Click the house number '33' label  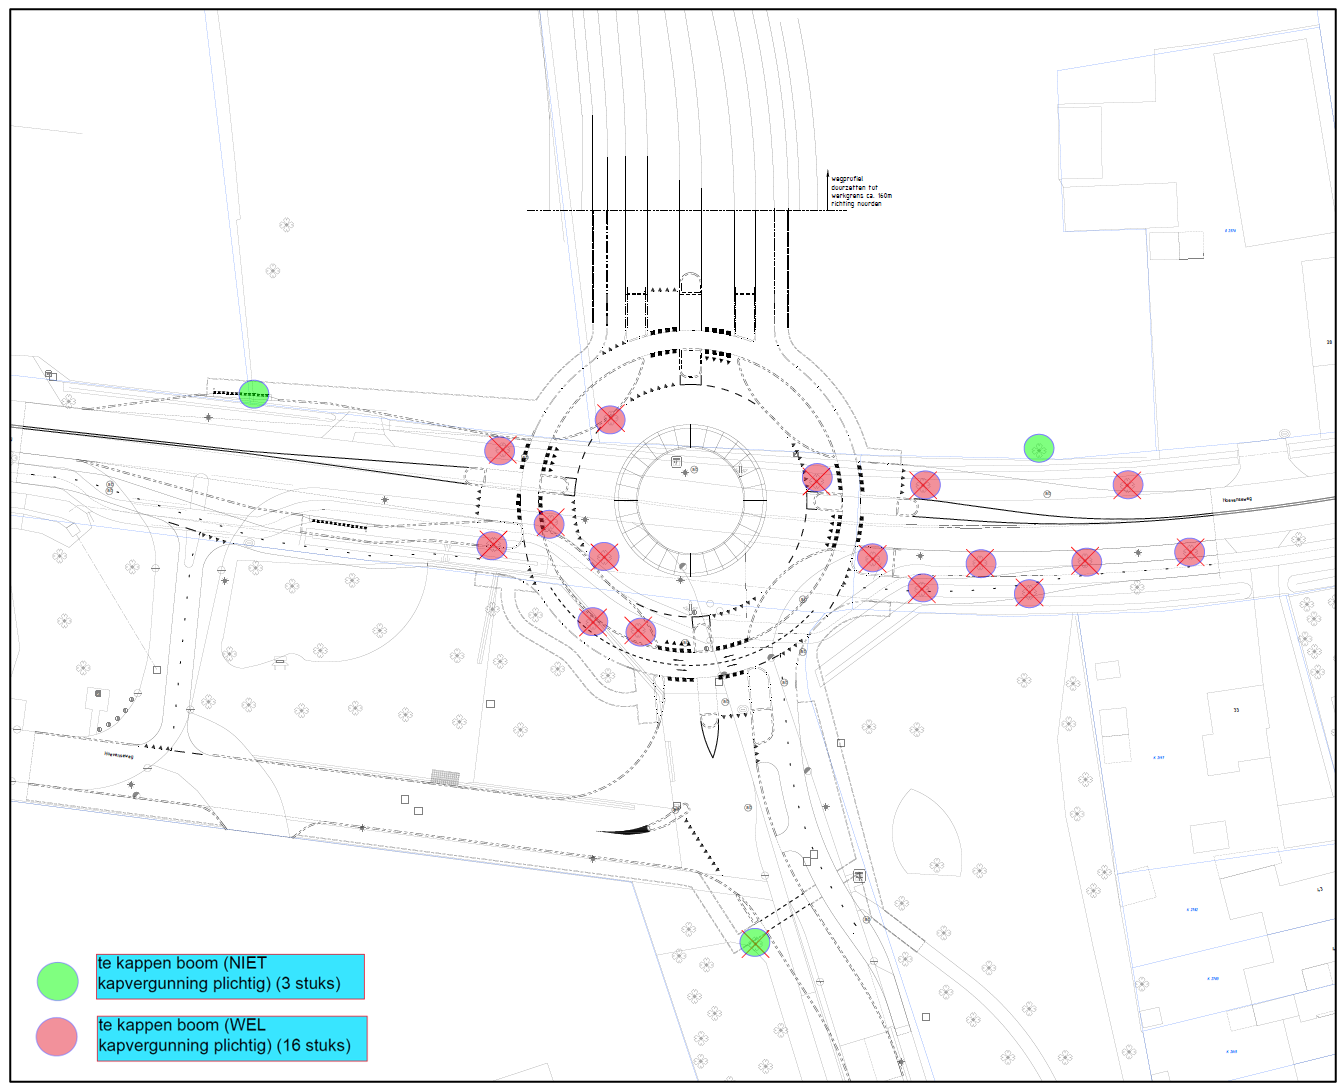1236,710
